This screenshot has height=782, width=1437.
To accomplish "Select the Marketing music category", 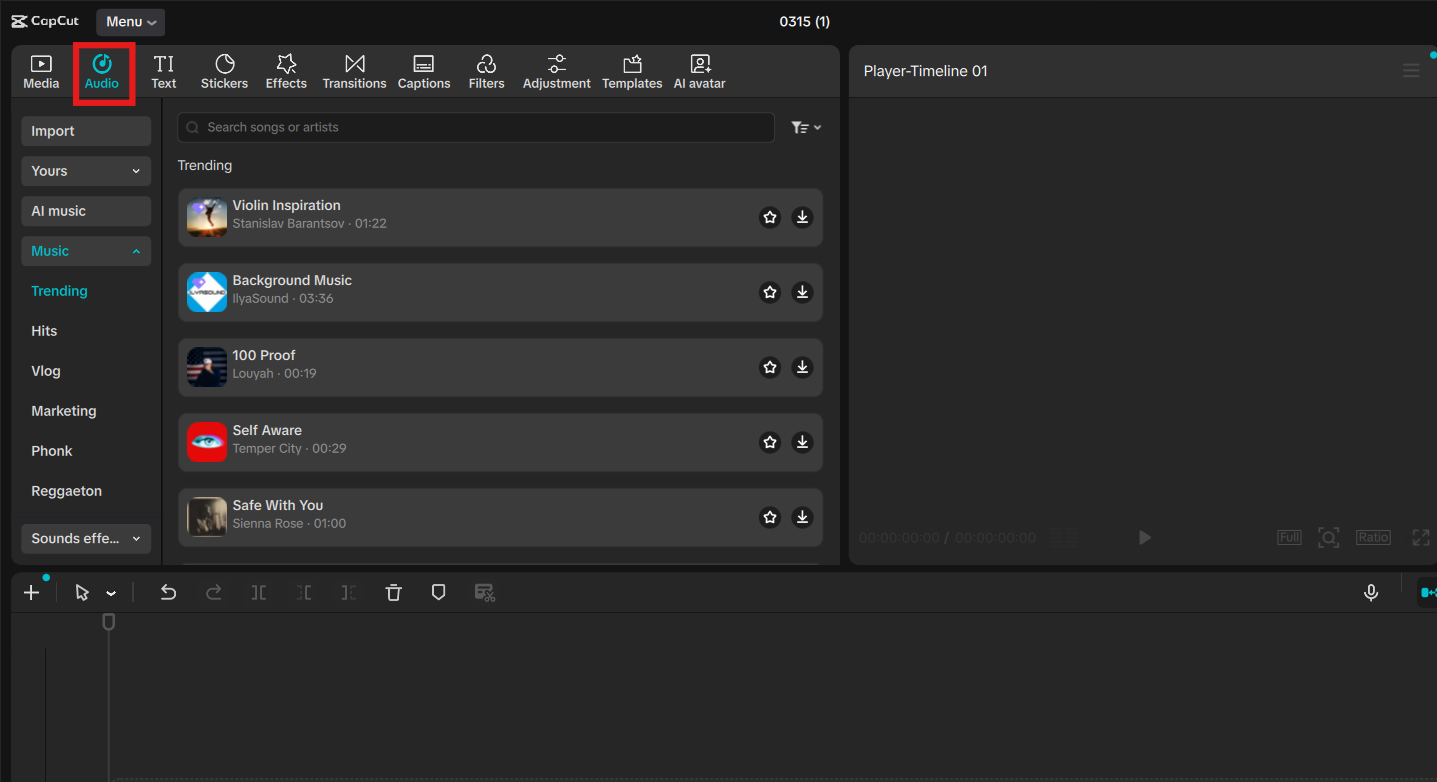I will click(x=64, y=411).
